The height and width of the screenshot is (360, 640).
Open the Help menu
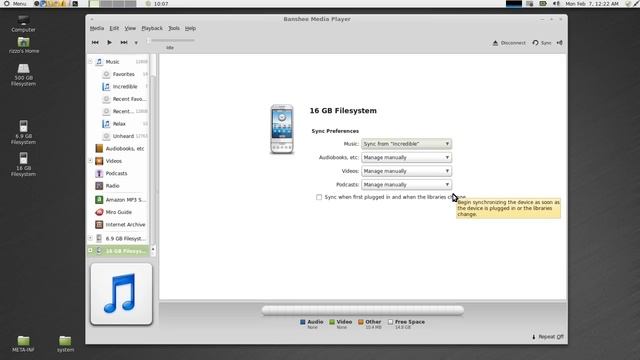[190, 28]
